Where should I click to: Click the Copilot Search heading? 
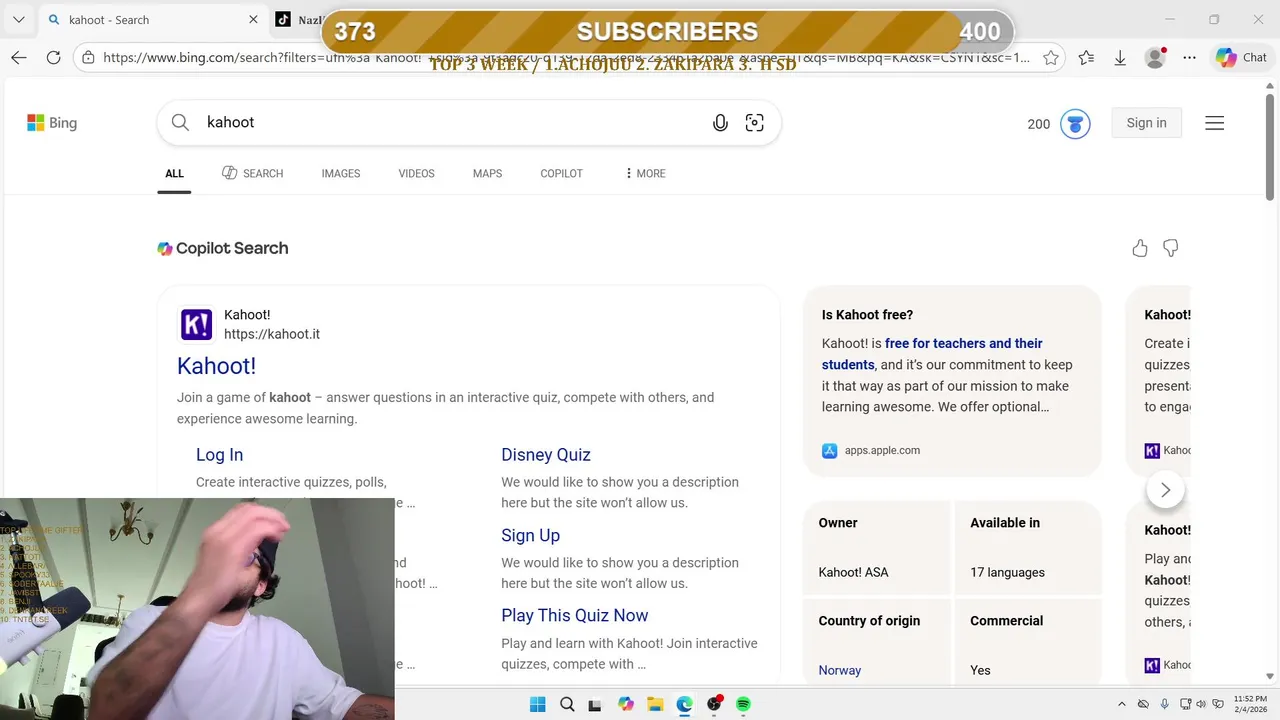pyautogui.click(x=222, y=248)
